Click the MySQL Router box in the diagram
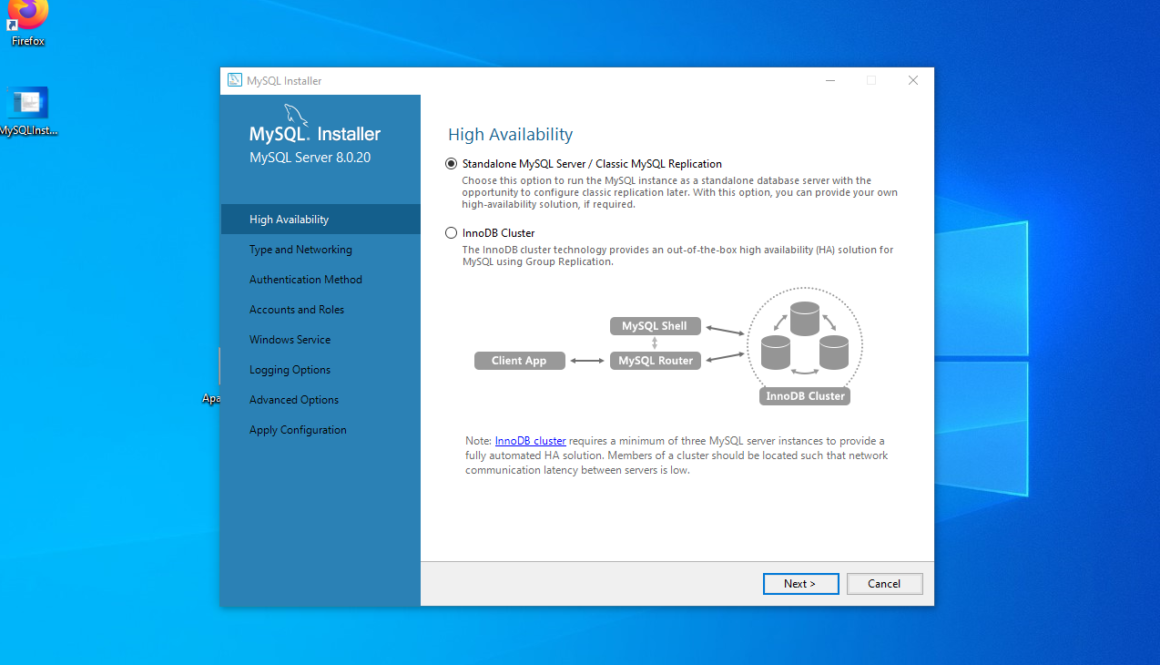The height and width of the screenshot is (665, 1160). click(x=655, y=360)
